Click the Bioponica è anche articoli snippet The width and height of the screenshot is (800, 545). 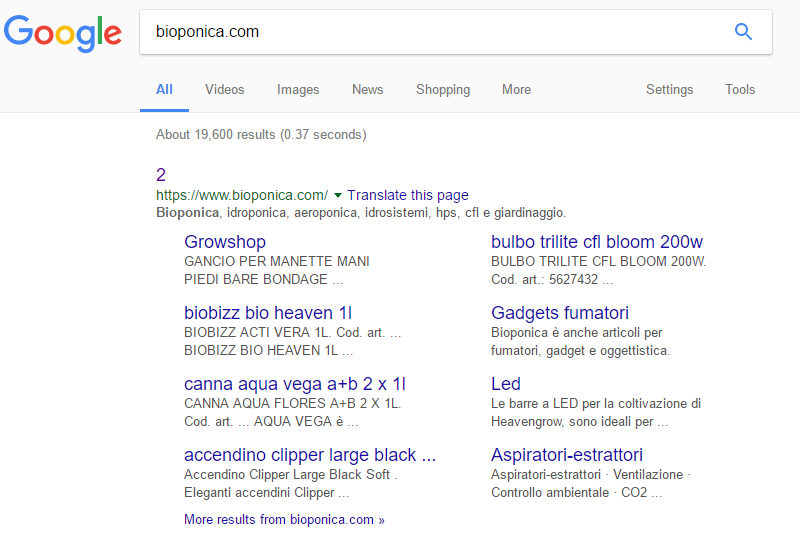coord(581,341)
